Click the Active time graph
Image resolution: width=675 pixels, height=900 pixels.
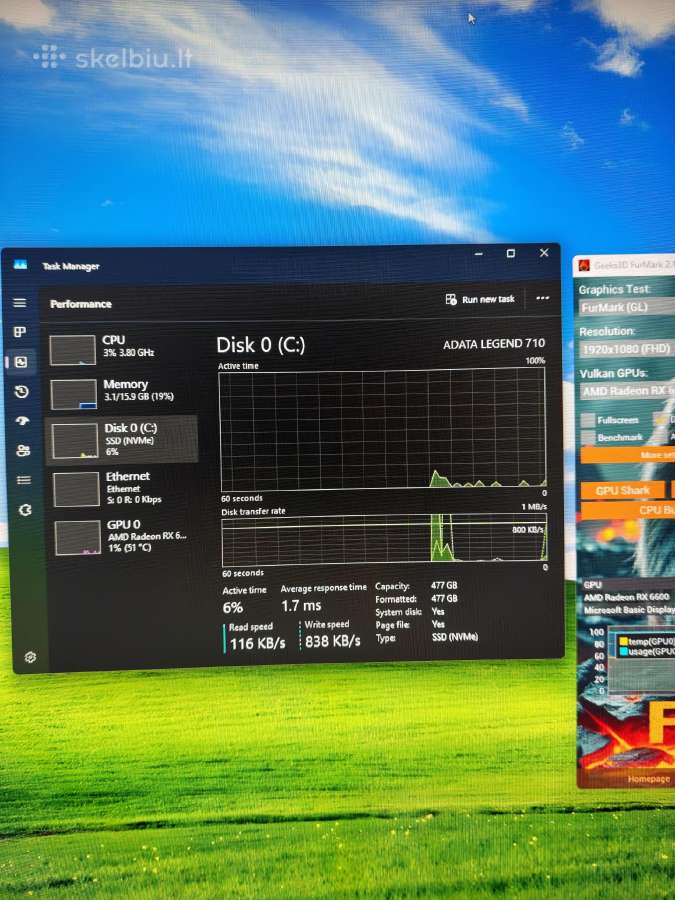(383, 429)
